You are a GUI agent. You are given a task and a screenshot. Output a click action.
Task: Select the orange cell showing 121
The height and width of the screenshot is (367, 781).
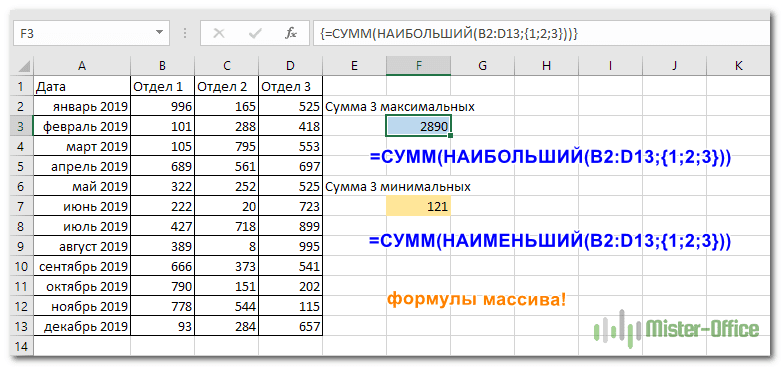[418, 206]
